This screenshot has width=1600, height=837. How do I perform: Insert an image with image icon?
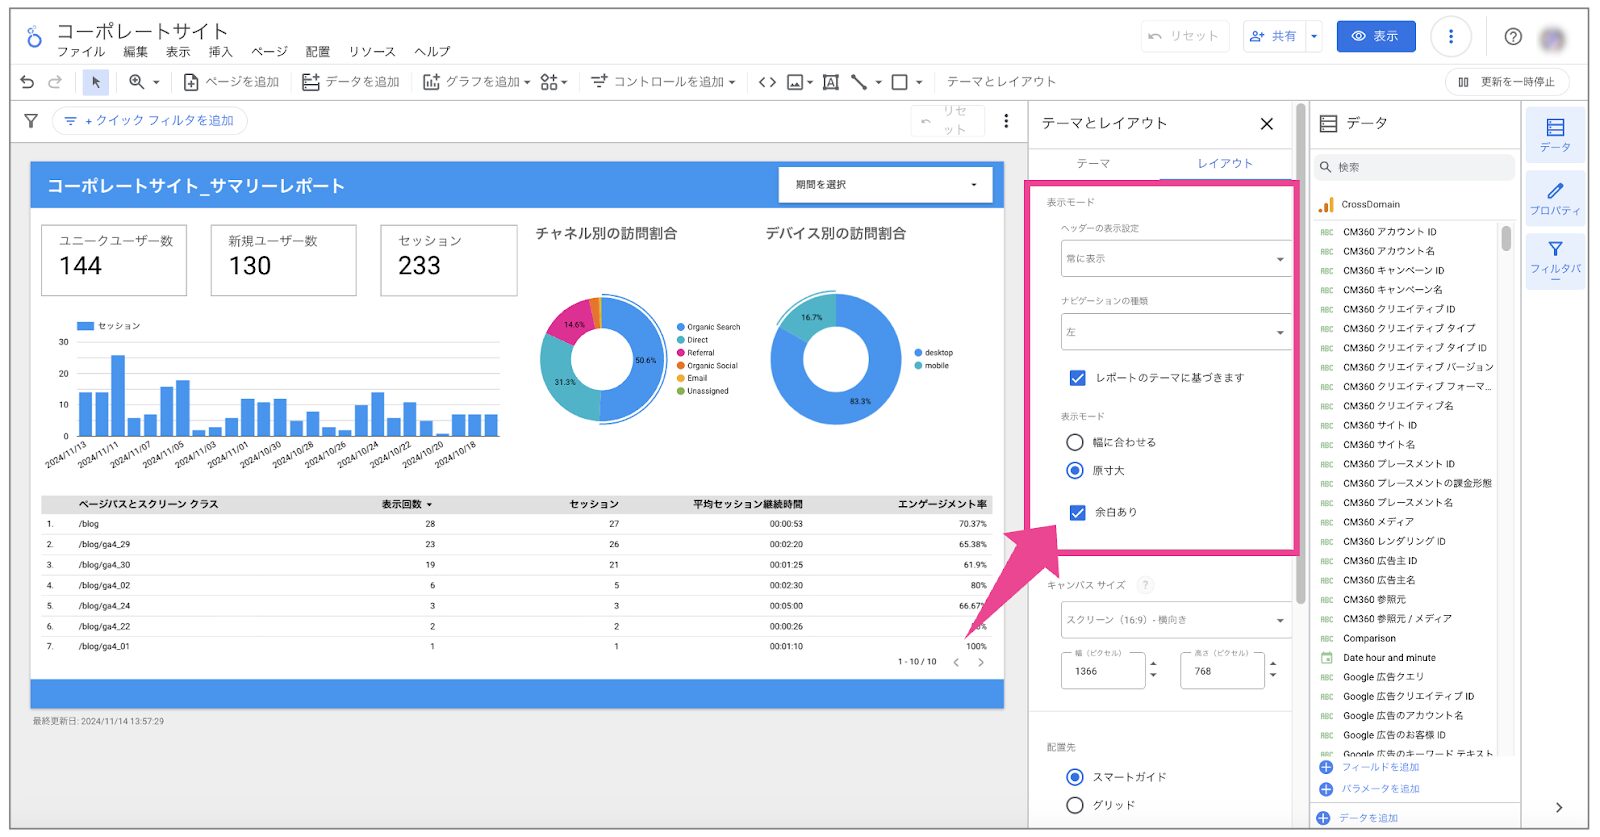coord(795,82)
